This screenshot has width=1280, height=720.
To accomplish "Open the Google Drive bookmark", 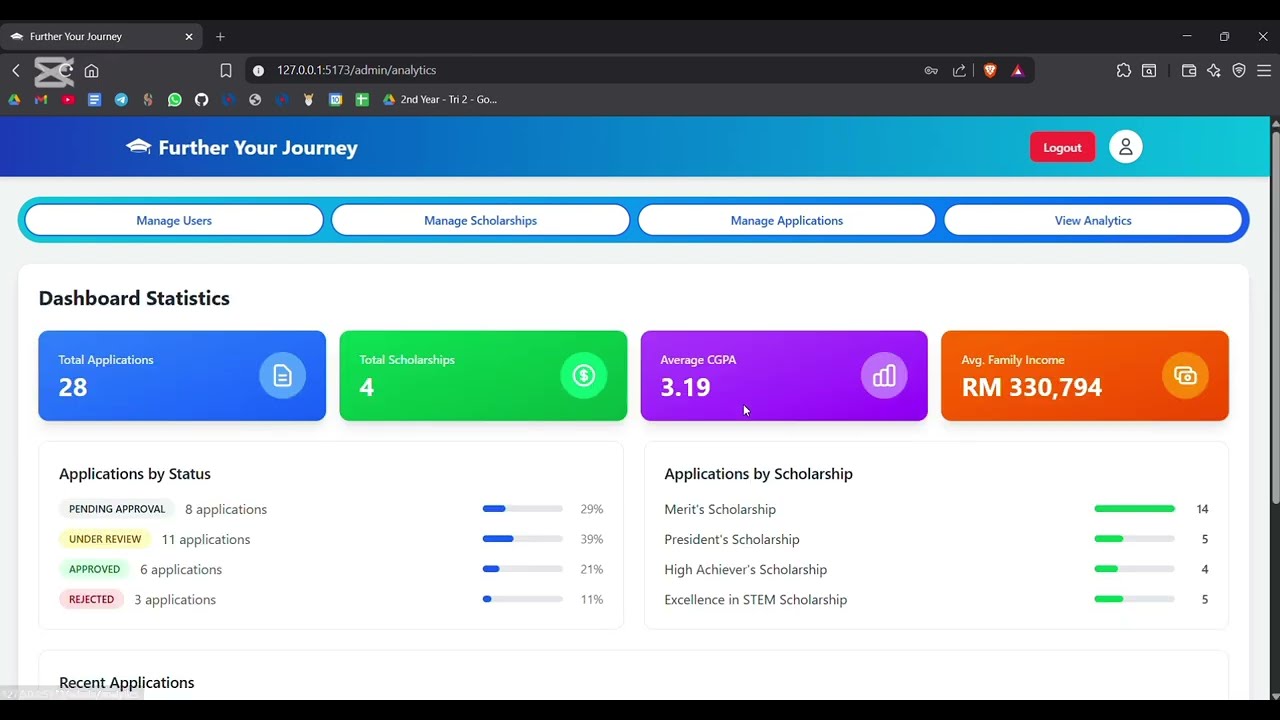I will pos(14,99).
